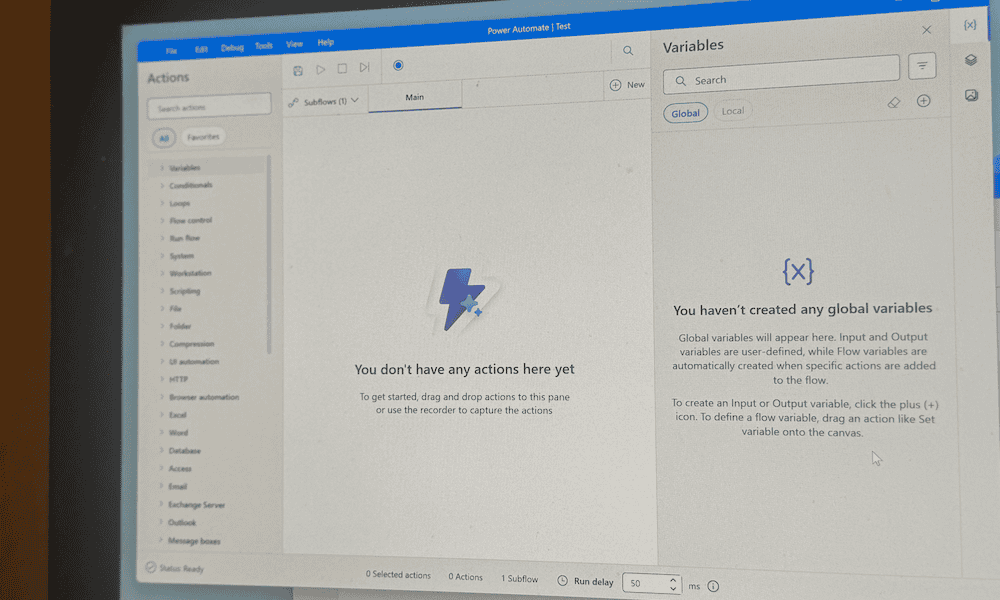The width and height of the screenshot is (1000, 600).
Task: Toggle variables pane via {x} sidebar icon
Action: point(970,25)
